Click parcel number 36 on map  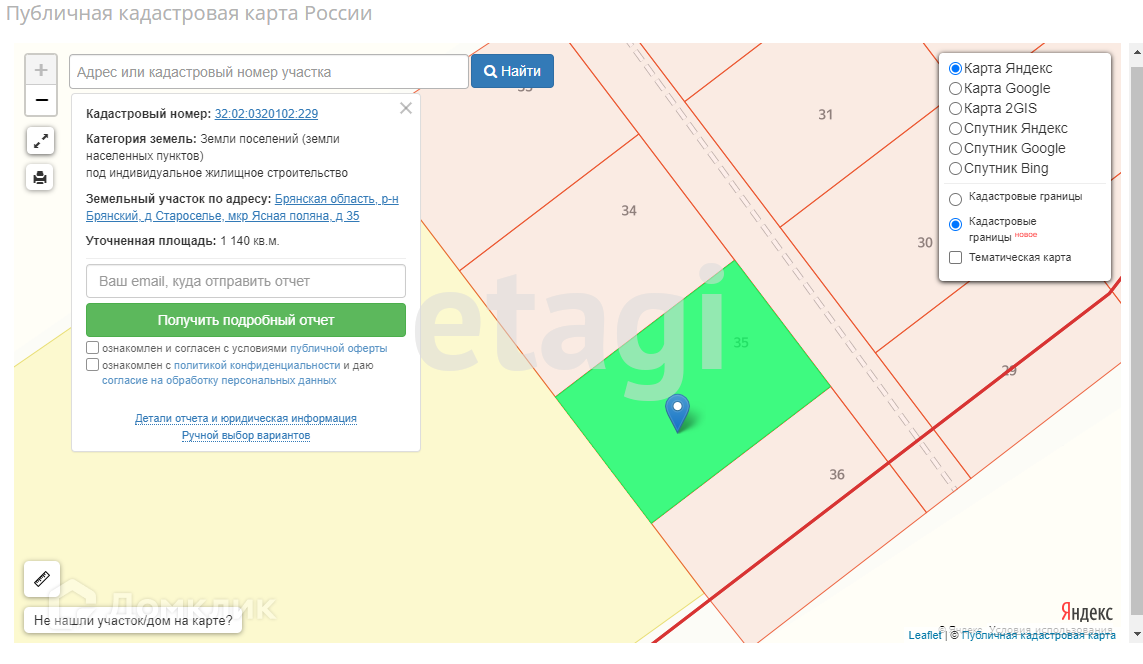(x=837, y=474)
